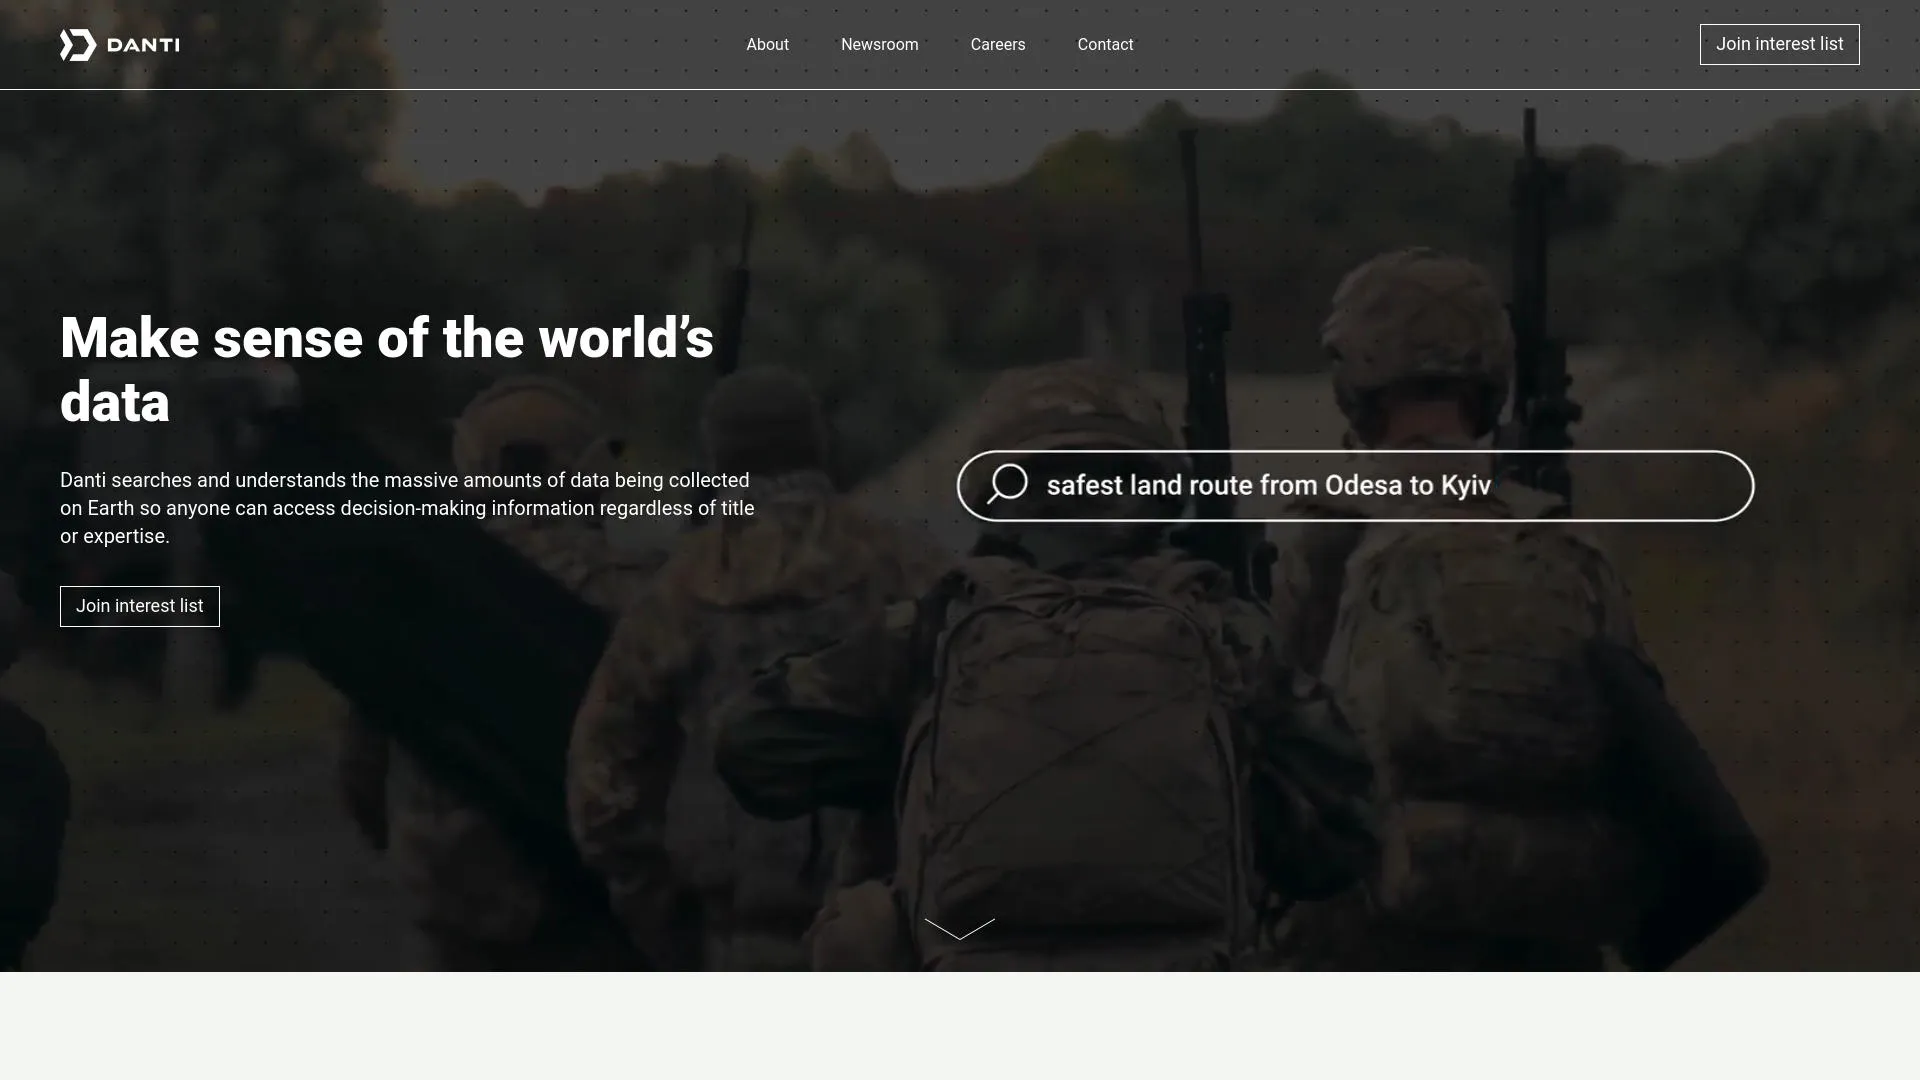Click the magnifying glass search icon
Image resolution: width=1920 pixels, height=1080 pixels.
(x=1007, y=485)
